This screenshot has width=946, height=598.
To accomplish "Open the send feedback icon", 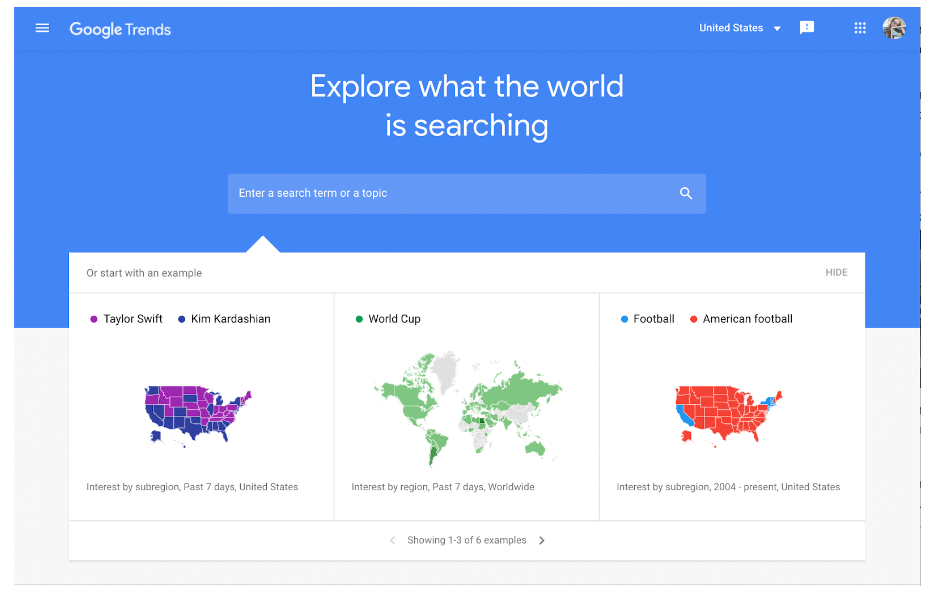I will [x=807, y=28].
